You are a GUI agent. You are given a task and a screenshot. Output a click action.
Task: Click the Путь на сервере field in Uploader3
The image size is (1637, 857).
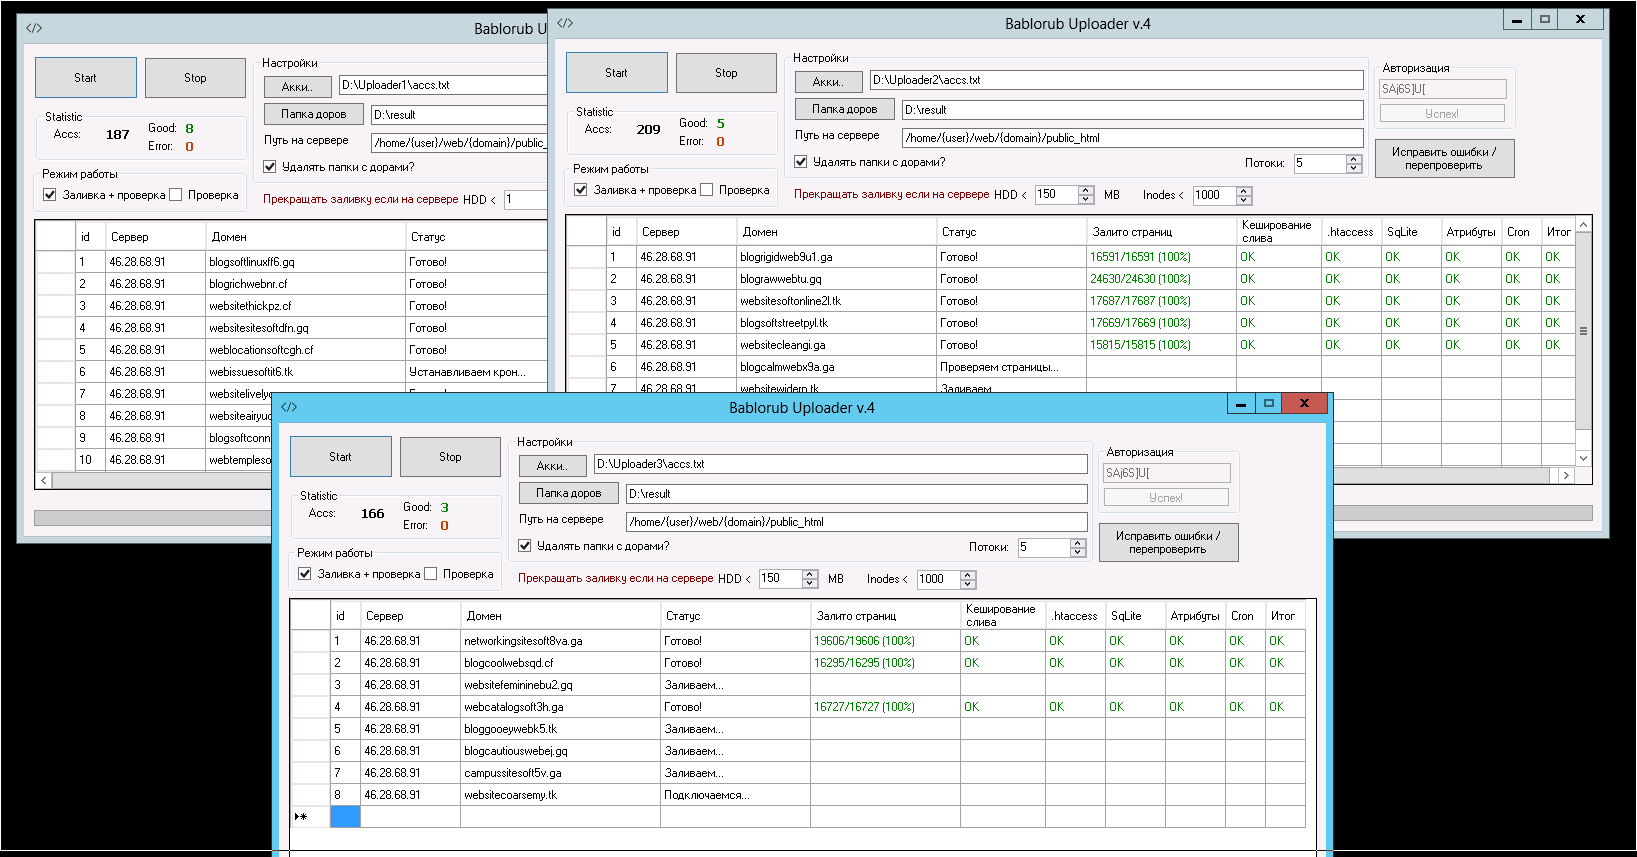point(857,522)
